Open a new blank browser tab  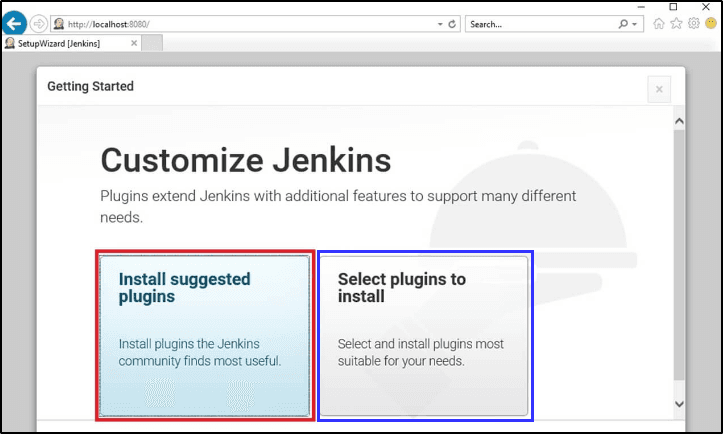[152, 43]
